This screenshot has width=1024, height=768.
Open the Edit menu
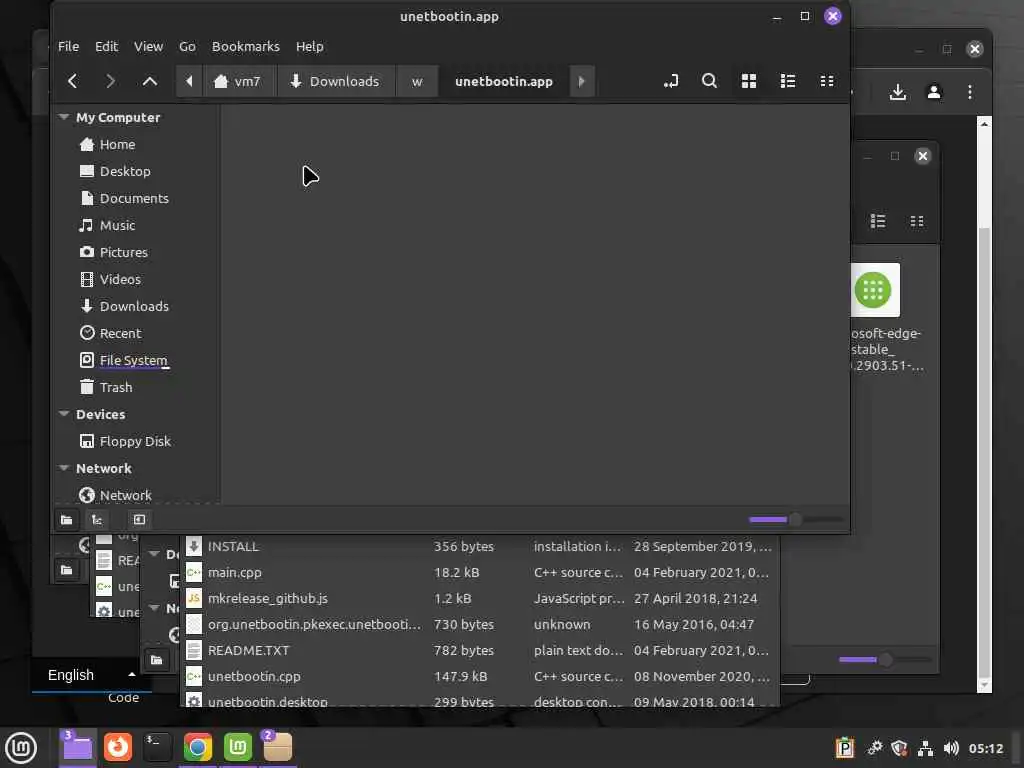point(106,46)
